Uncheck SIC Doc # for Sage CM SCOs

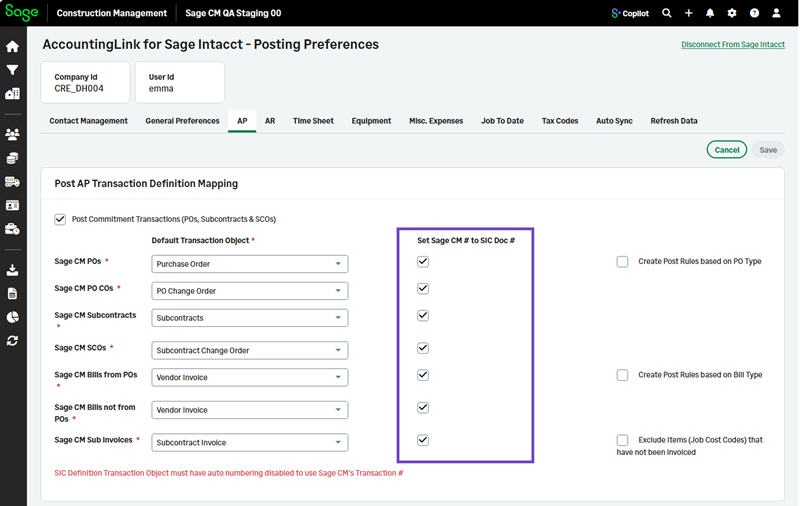click(x=423, y=348)
